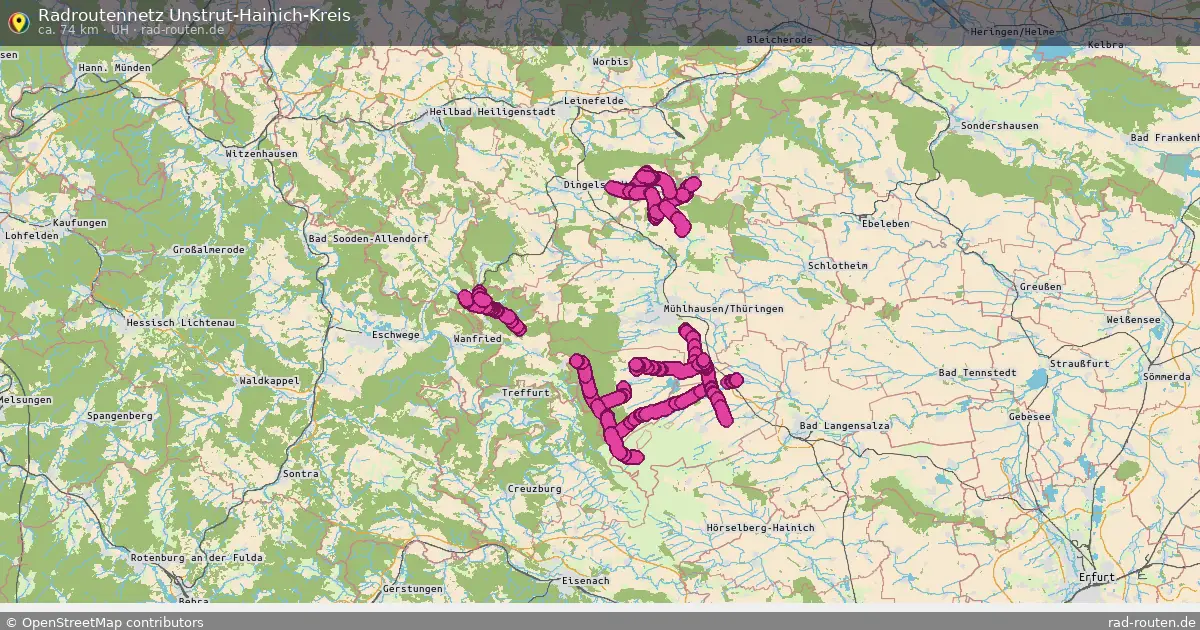Click the Waldkappel label
Image resolution: width=1200 pixels, height=630 pixels.
coord(269,381)
